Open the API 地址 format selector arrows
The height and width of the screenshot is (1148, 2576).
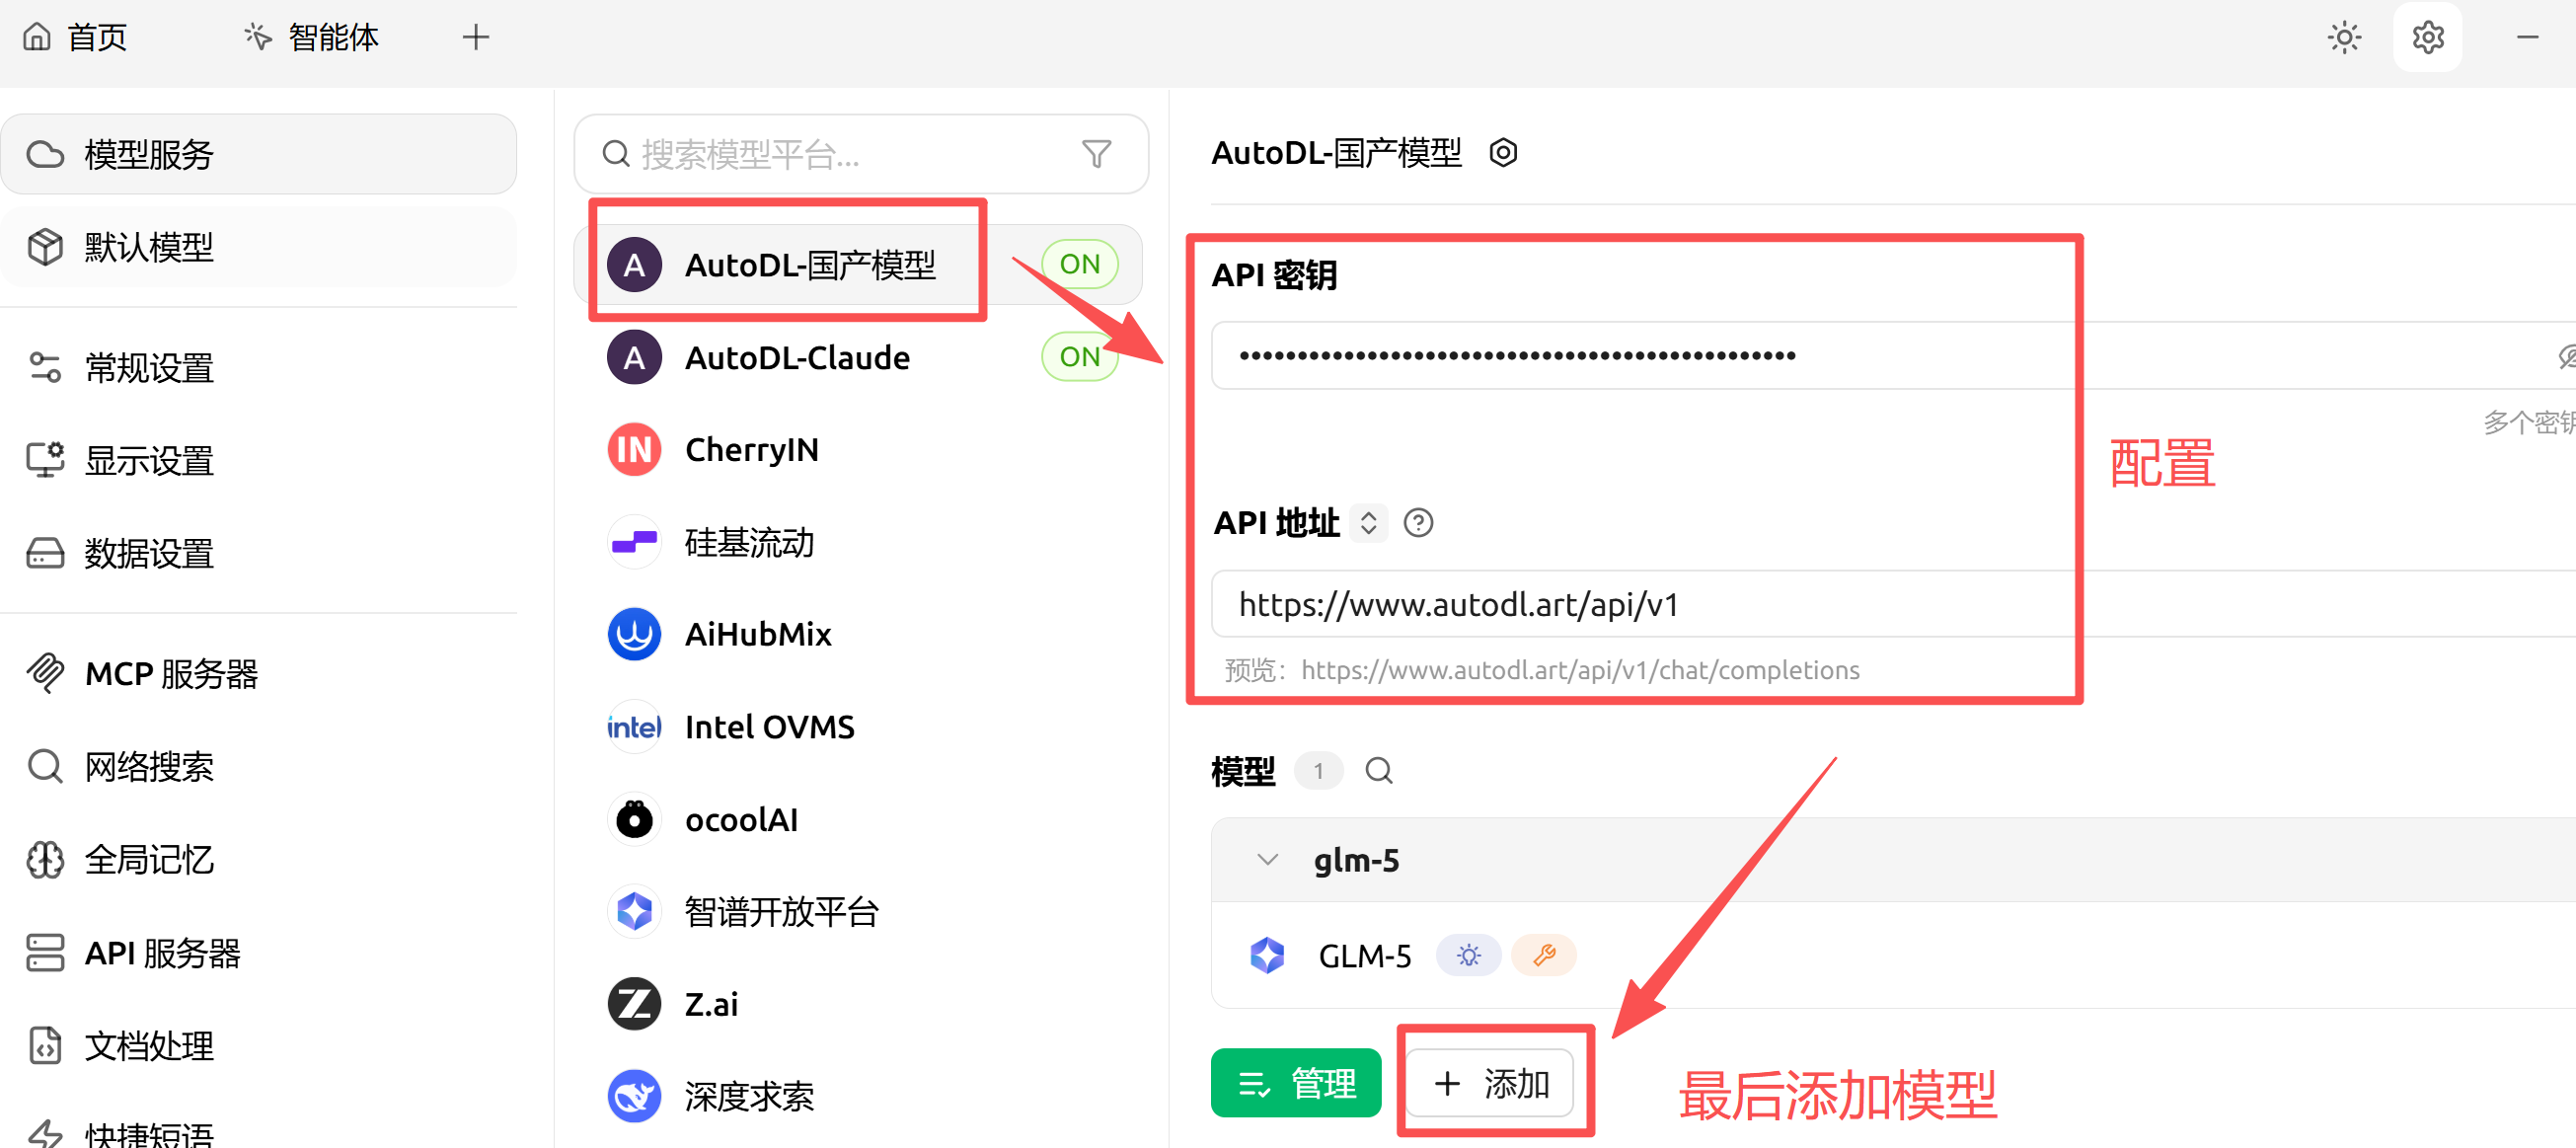pos(1368,523)
